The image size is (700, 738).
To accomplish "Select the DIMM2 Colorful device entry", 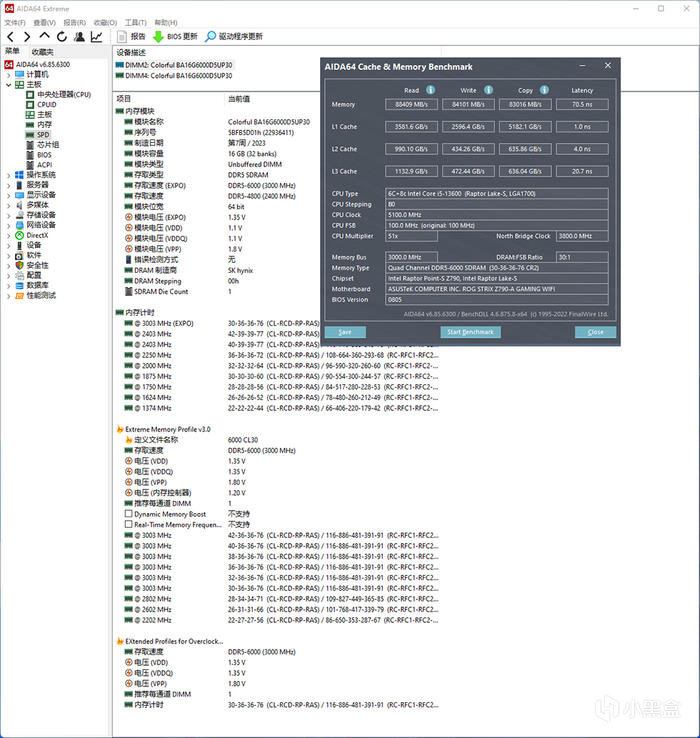I will (x=174, y=65).
